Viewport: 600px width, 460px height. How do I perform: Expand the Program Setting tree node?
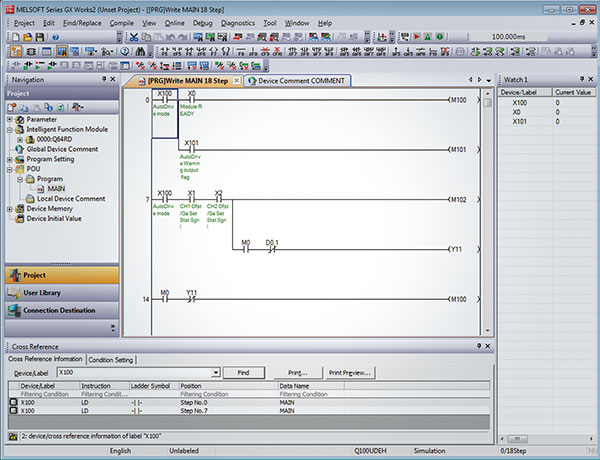[x=9, y=159]
